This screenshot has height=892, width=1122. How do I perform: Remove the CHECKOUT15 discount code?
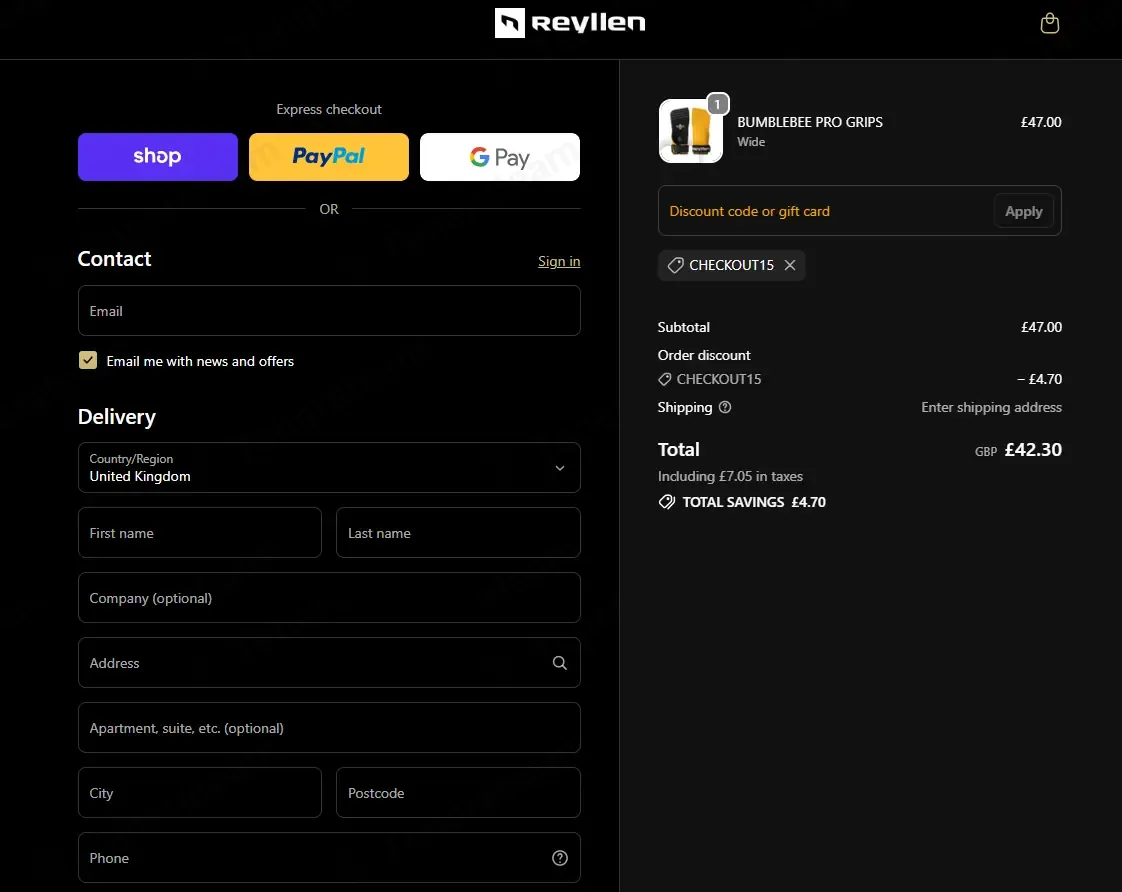tap(790, 265)
